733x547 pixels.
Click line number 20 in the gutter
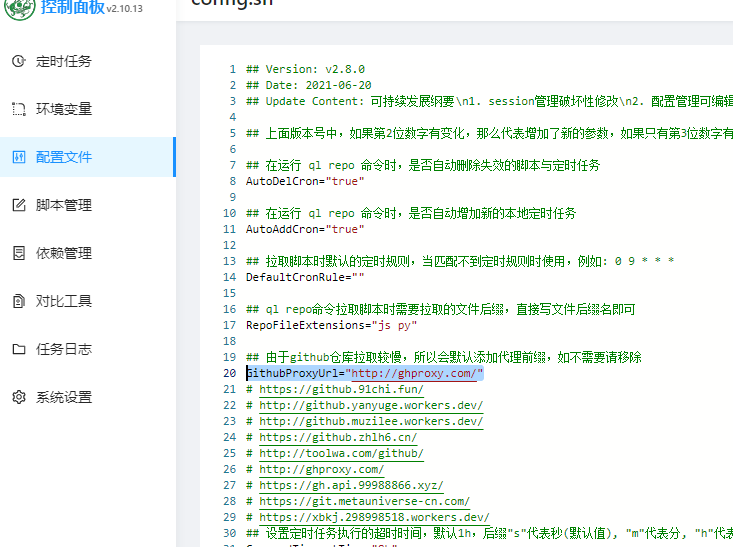coord(230,373)
